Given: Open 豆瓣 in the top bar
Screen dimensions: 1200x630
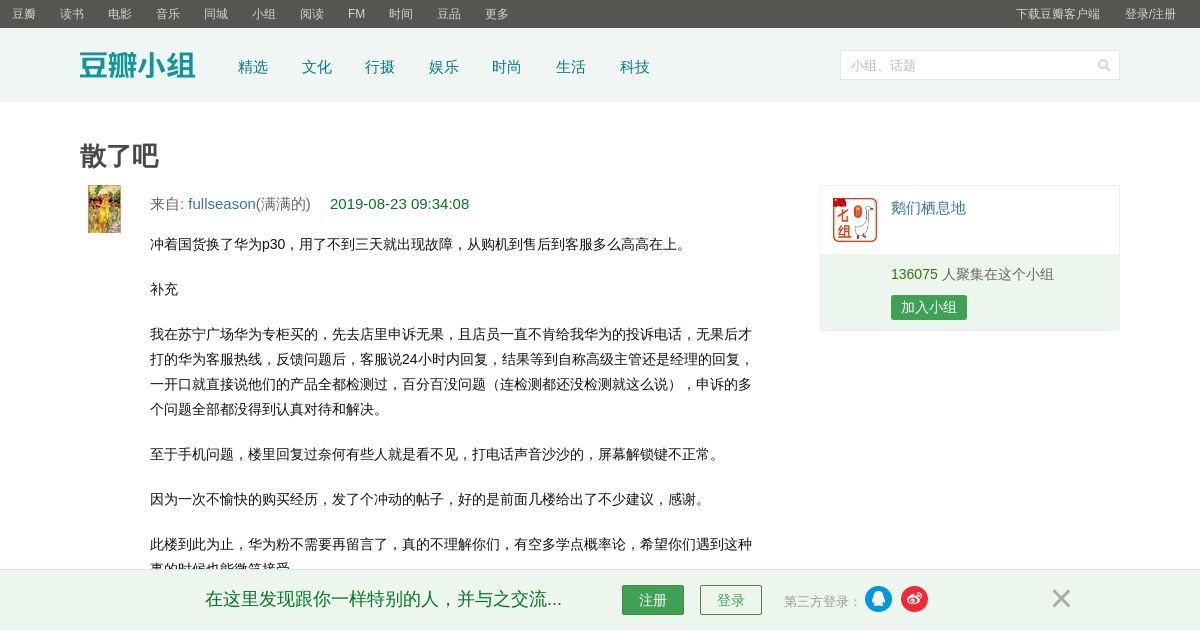Looking at the screenshot, I should tap(24, 14).
